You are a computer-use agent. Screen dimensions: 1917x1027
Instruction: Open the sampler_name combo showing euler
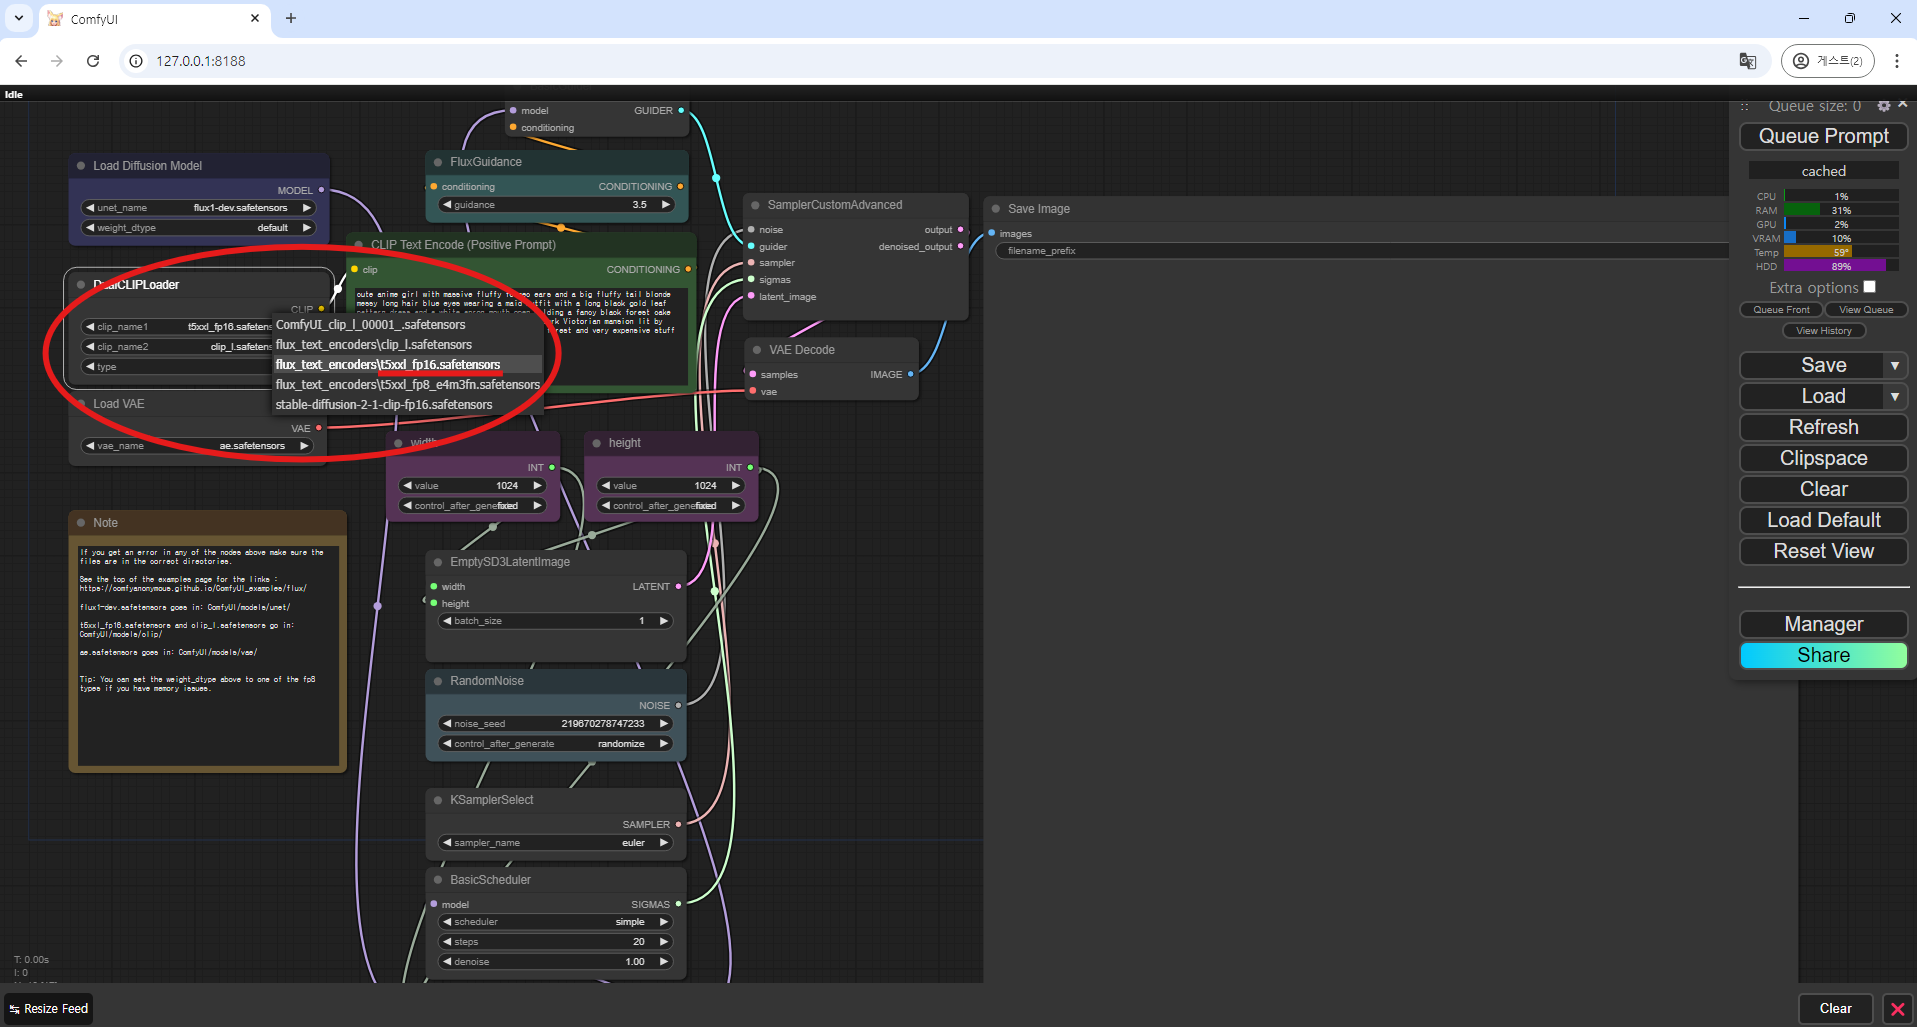click(x=555, y=843)
